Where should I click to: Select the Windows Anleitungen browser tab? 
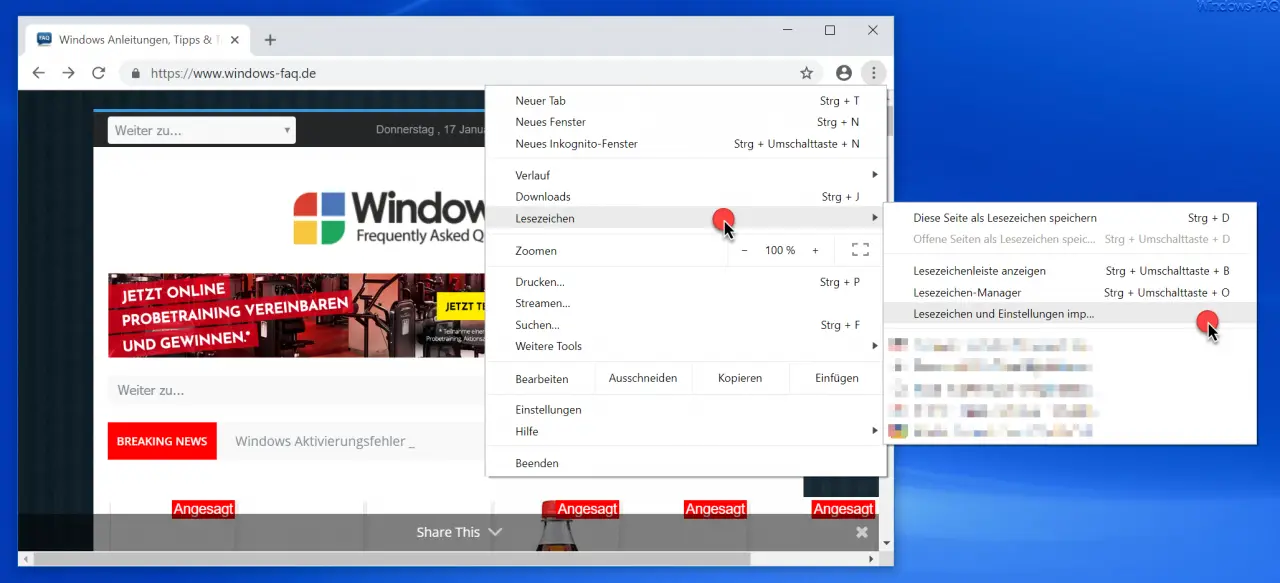tap(137, 40)
